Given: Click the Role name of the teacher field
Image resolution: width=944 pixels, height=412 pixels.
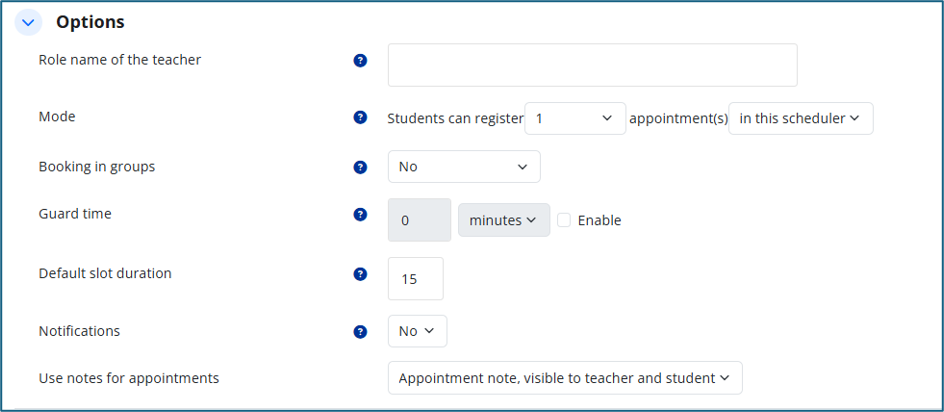Looking at the screenshot, I should point(592,65).
